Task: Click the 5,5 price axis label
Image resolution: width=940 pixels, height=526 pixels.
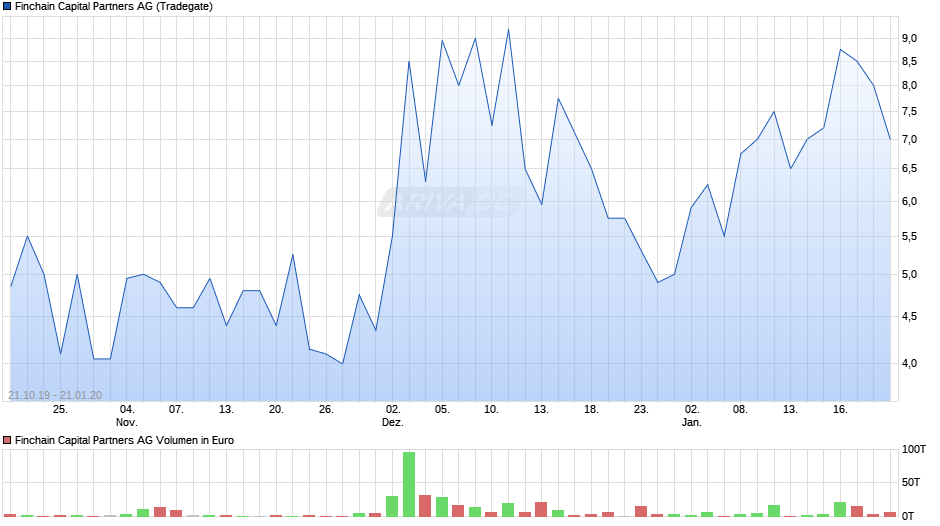Action: click(x=909, y=236)
